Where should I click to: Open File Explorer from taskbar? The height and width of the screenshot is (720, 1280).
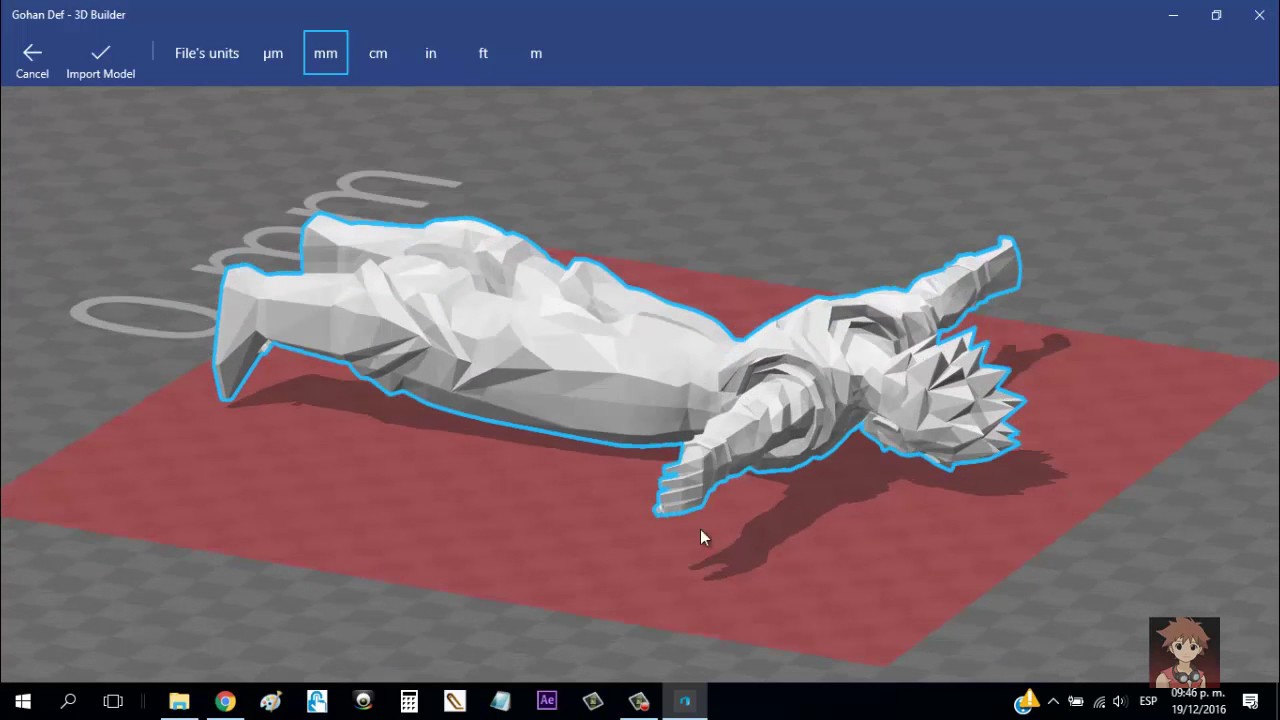coord(179,701)
